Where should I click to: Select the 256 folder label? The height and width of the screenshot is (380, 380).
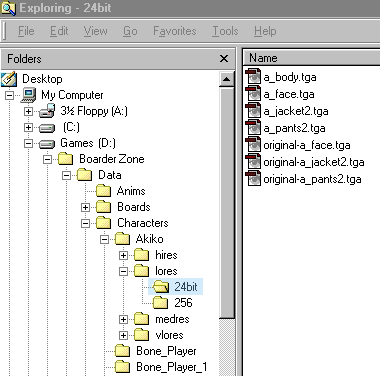pos(183,303)
